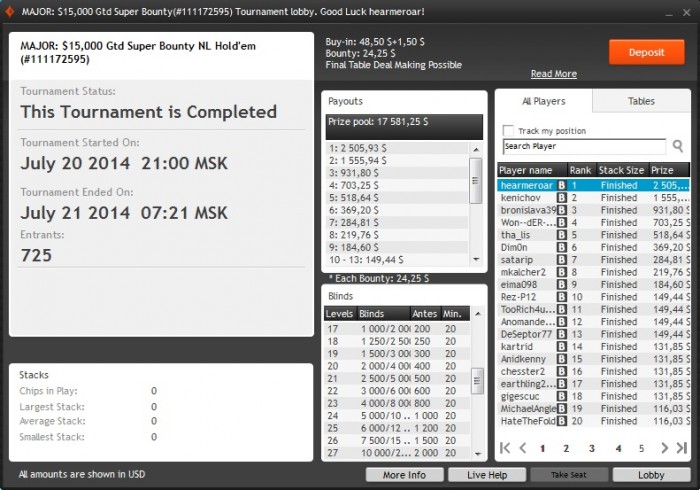Select blinds level 17 row

tap(397, 329)
